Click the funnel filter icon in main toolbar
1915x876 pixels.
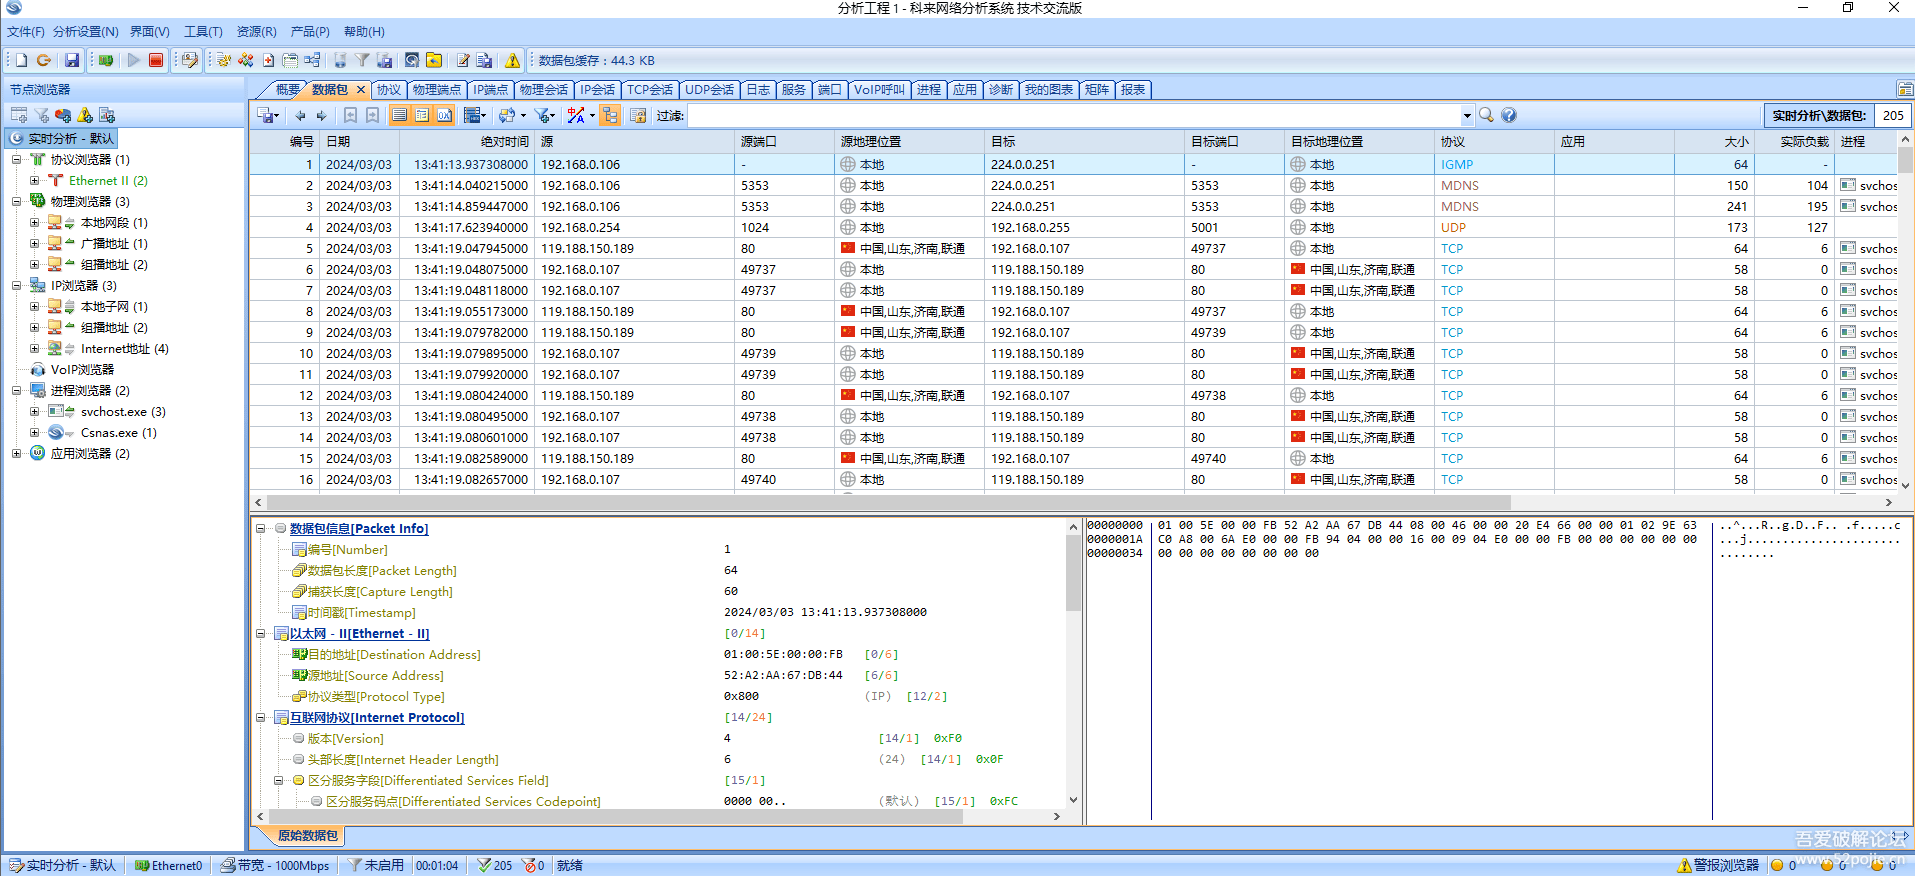362,60
